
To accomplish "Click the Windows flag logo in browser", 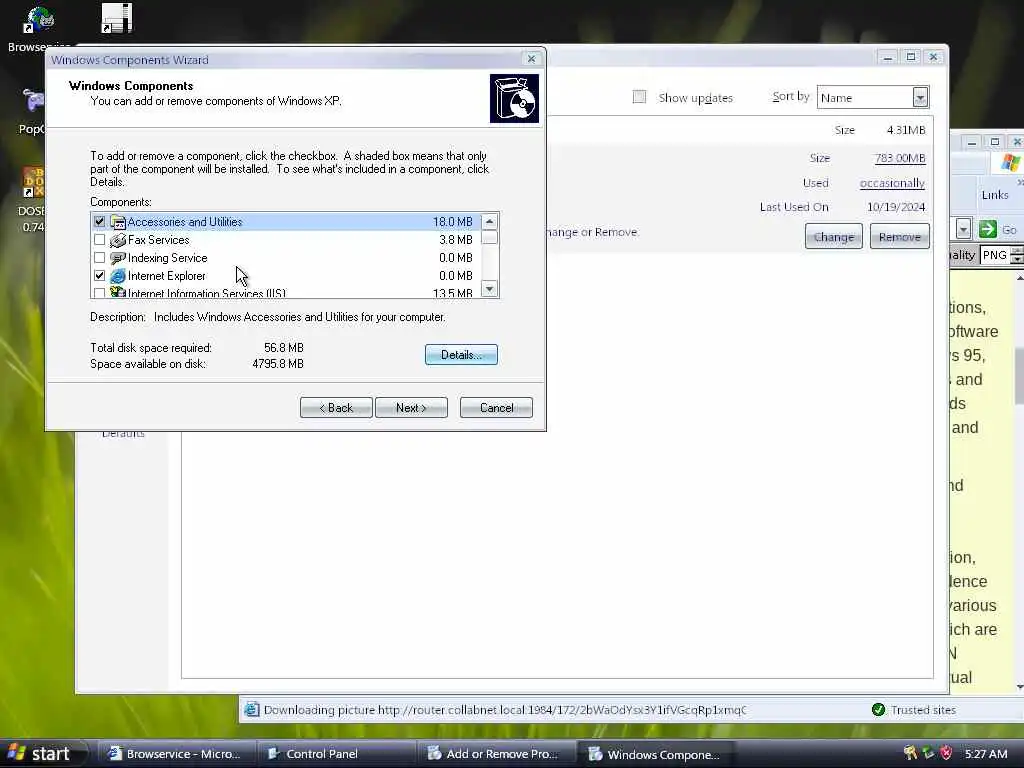I will tap(1010, 162).
